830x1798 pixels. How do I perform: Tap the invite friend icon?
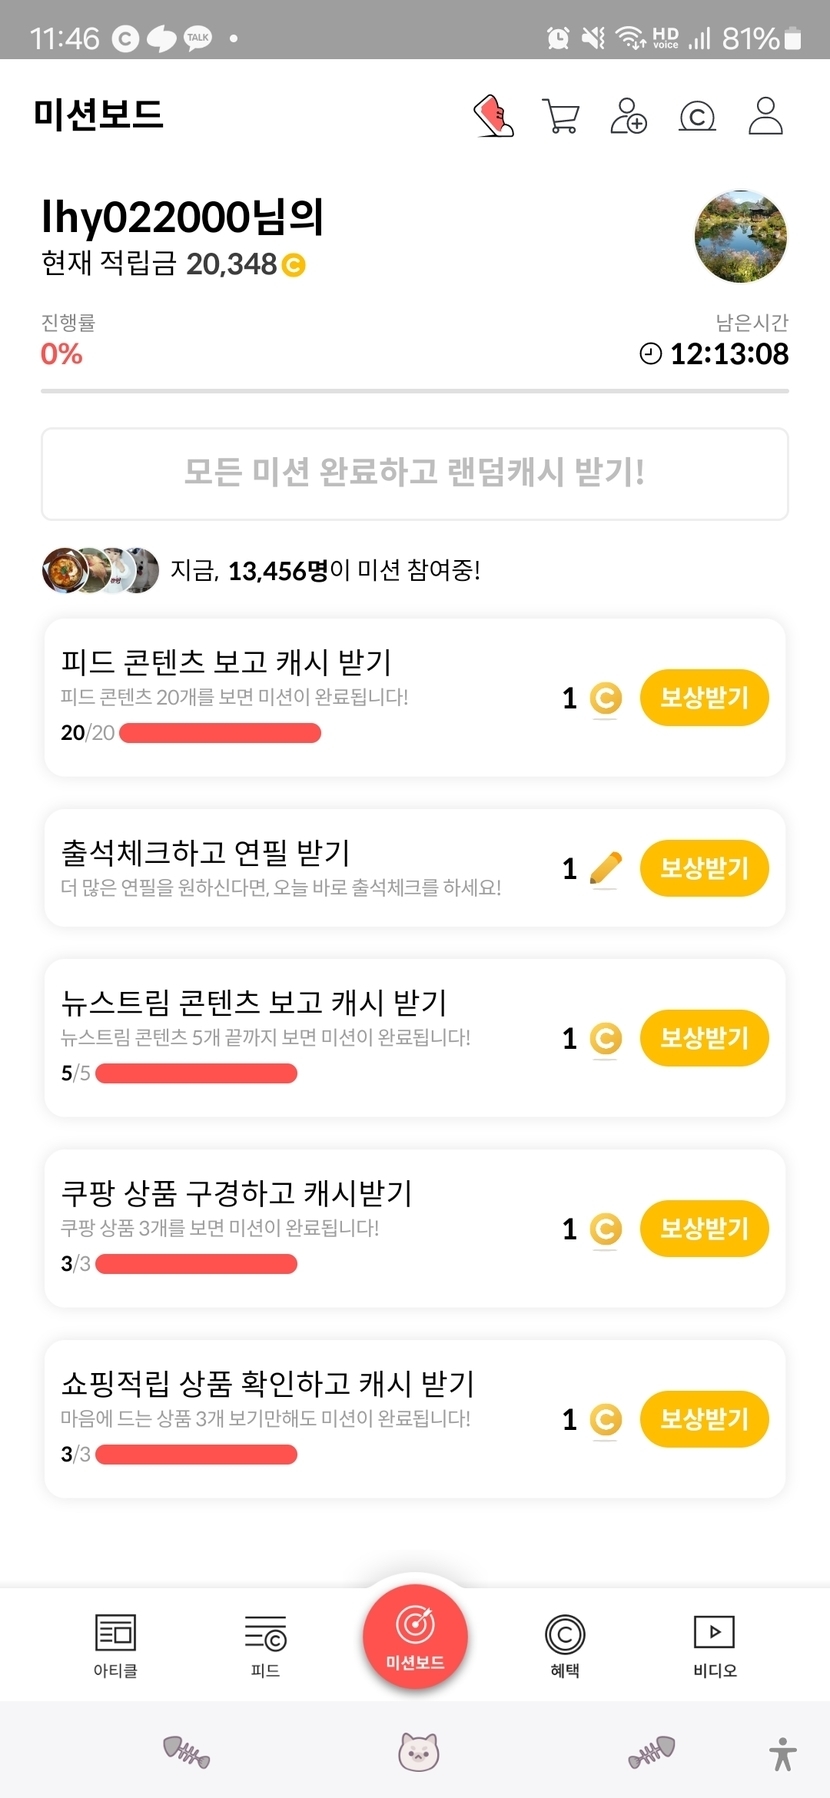tap(628, 116)
